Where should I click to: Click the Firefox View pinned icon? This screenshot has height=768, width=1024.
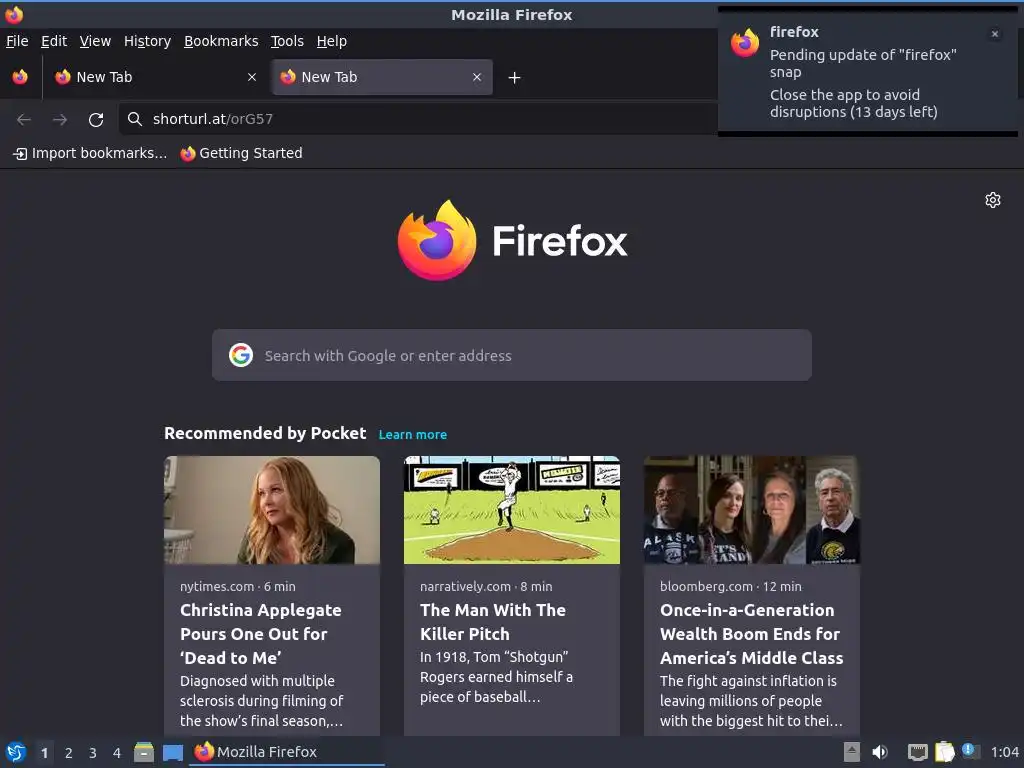[x=20, y=77]
